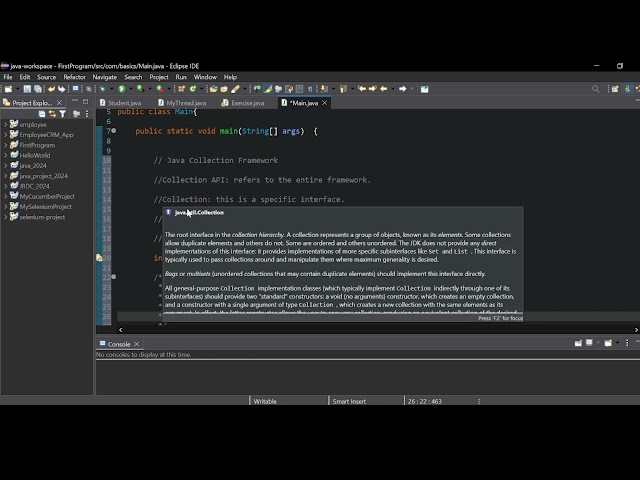Open the Back history dropdown arrow
Image resolution: width=640 pixels, height=480 pixels.
point(393,89)
